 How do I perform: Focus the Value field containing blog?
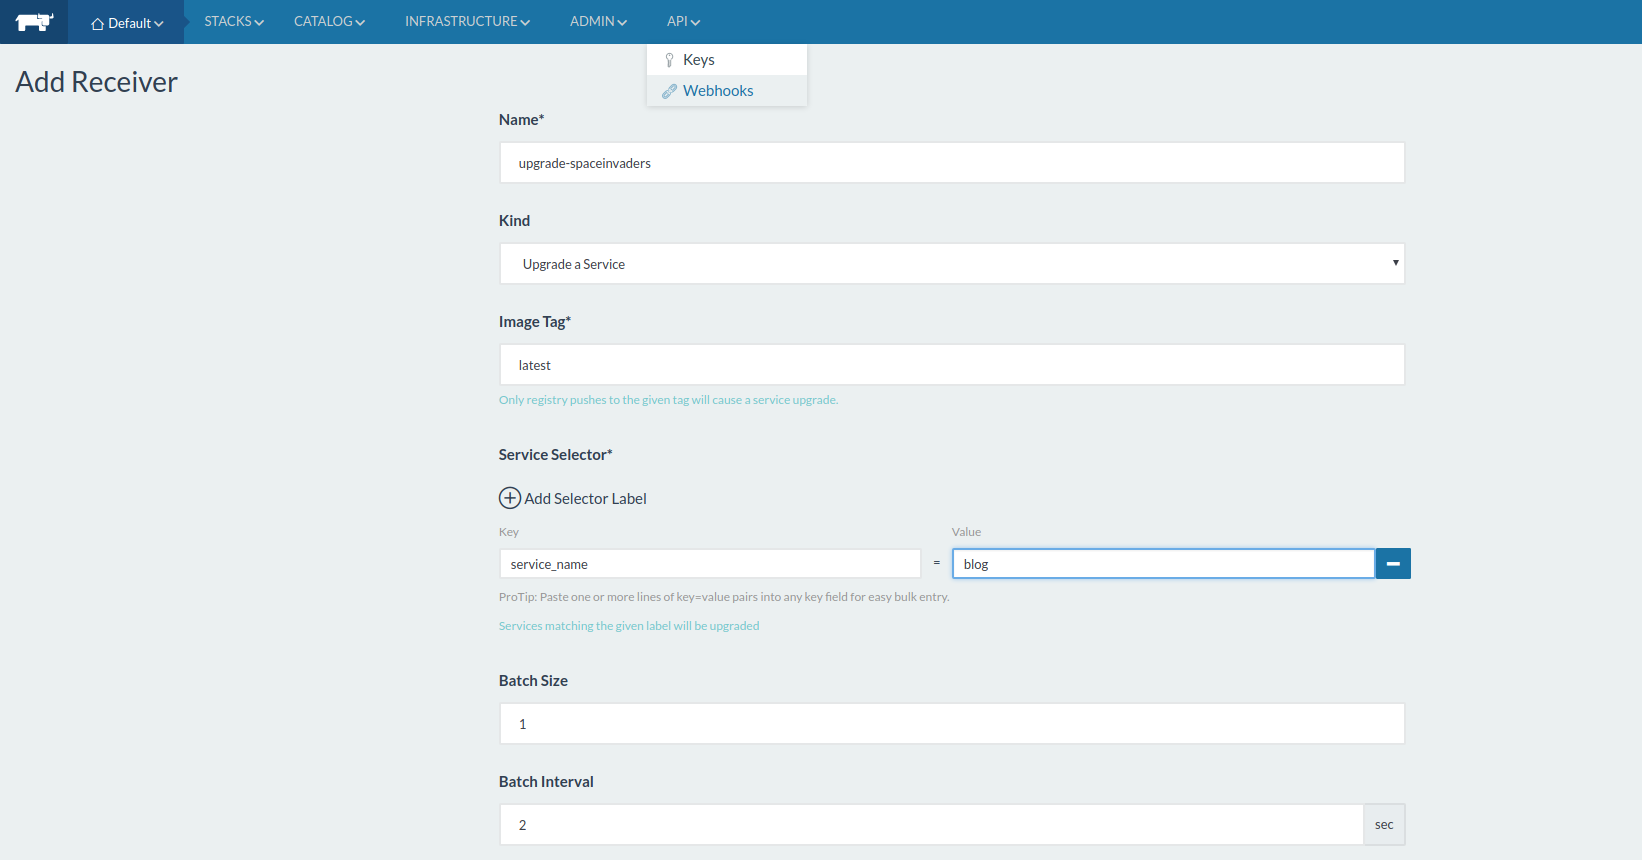pos(1163,564)
